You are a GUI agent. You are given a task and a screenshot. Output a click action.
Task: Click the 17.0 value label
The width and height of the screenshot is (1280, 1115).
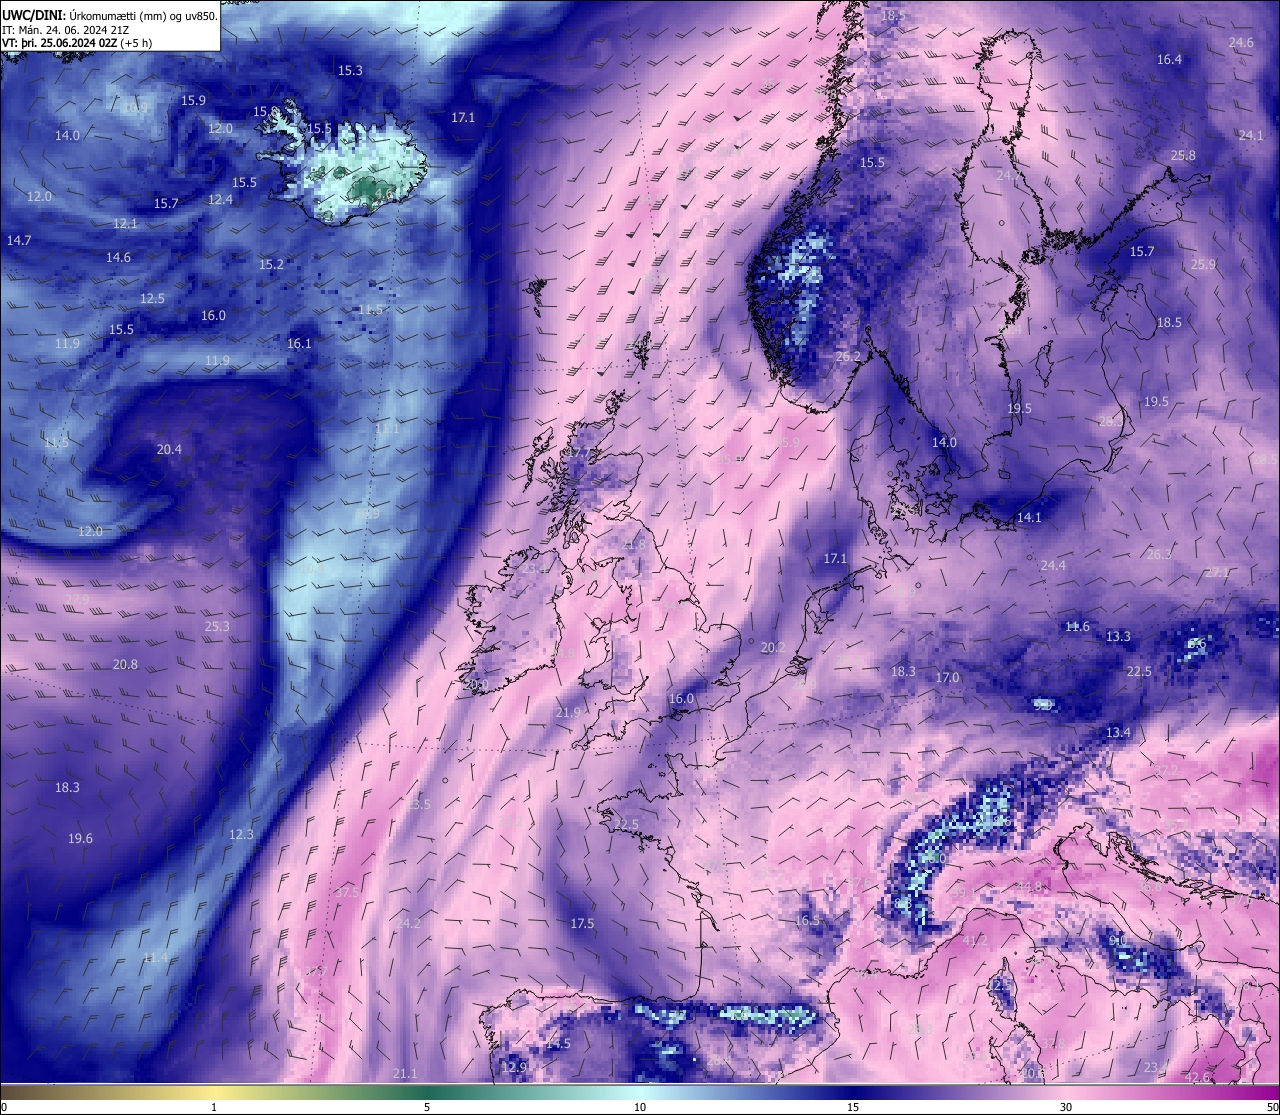click(947, 678)
